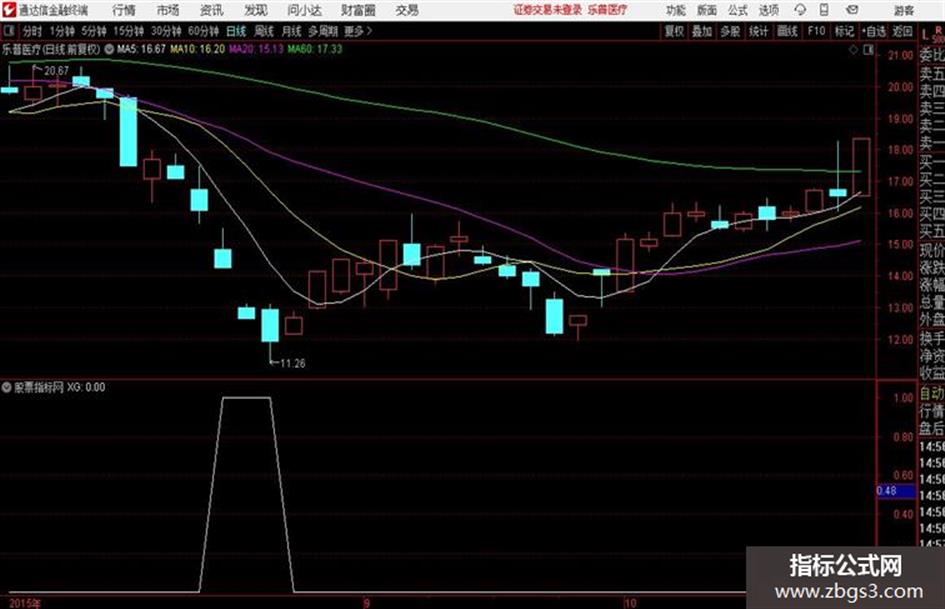Switch to 分时 period tab

(x=32, y=31)
